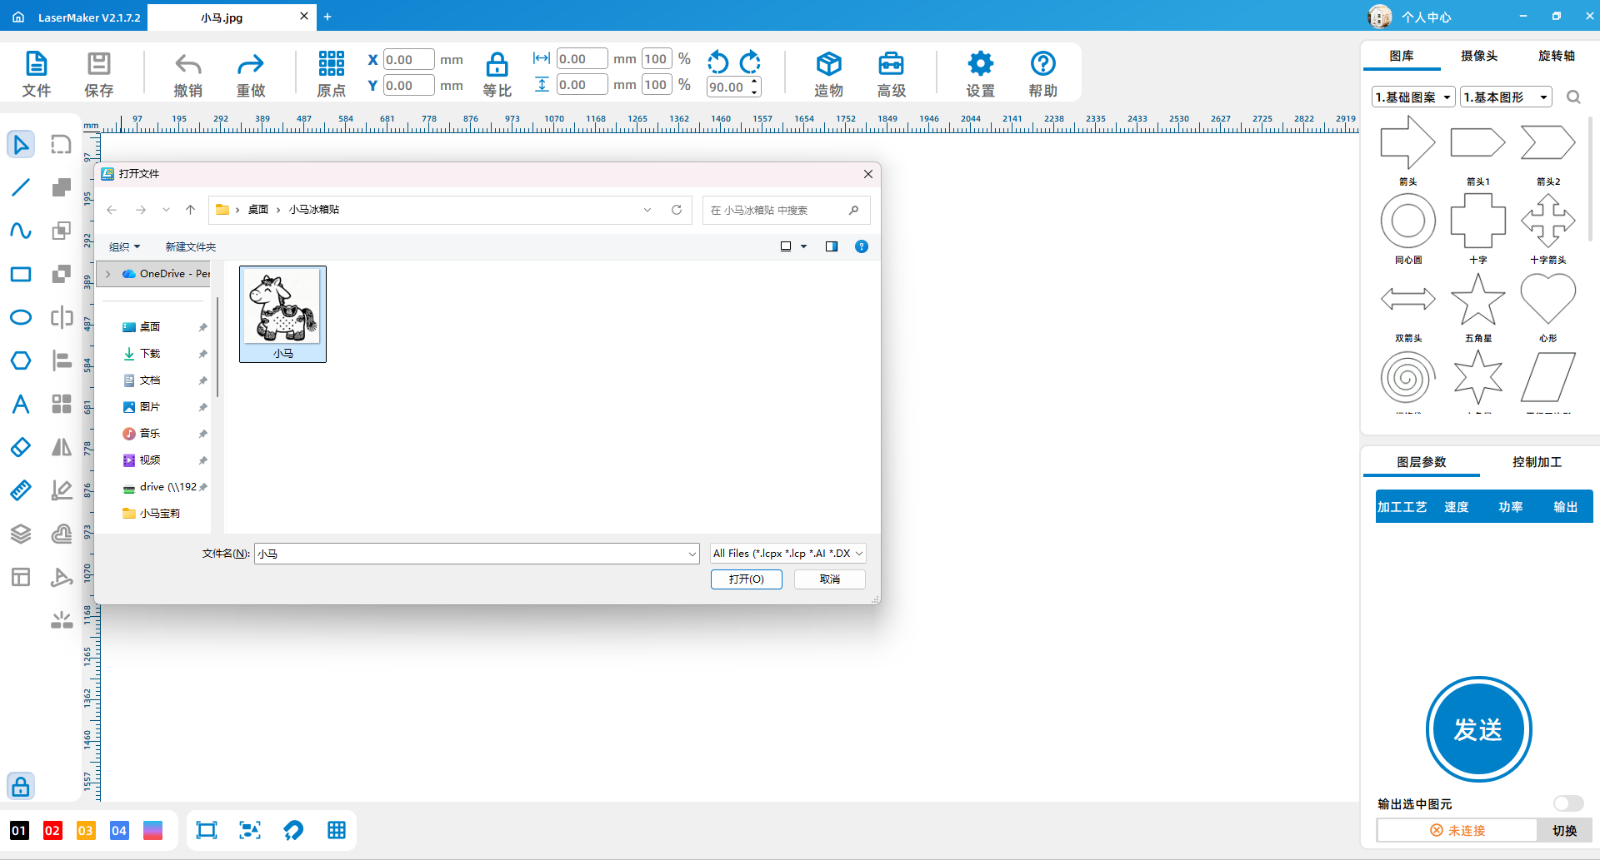Select the red 02 layer color
1600x860 pixels.
tap(52, 830)
